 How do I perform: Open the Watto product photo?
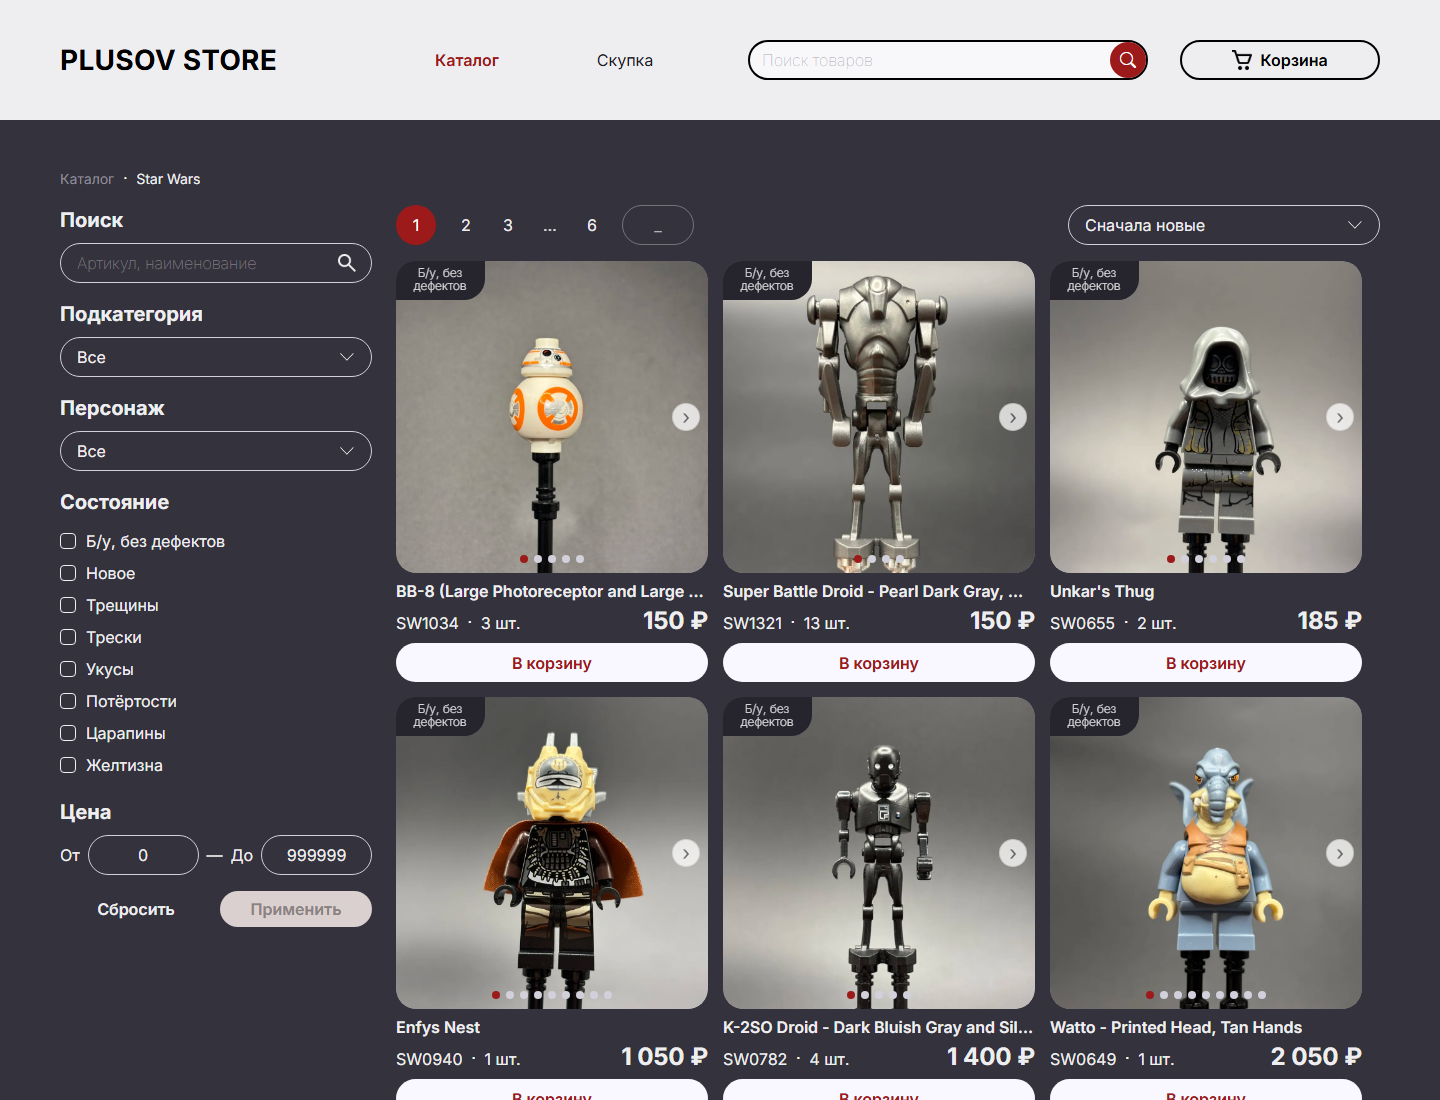point(1206,853)
